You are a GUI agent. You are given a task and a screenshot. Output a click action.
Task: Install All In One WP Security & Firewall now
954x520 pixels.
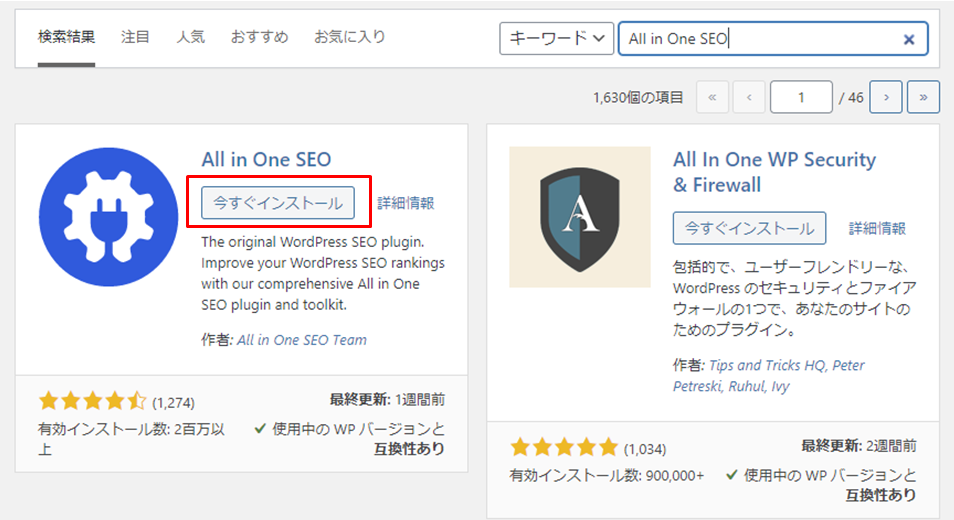pos(749,228)
